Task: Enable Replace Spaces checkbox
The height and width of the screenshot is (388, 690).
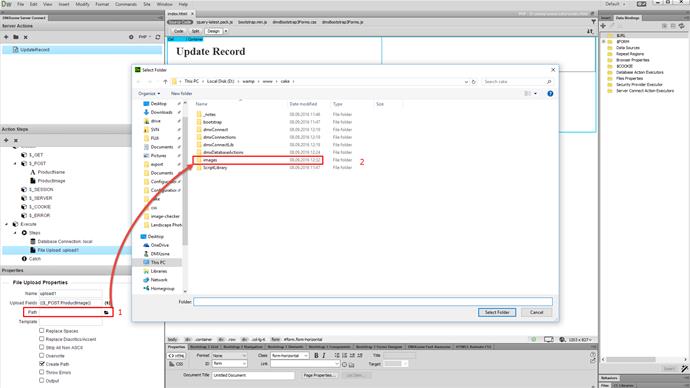Action: click(x=42, y=330)
